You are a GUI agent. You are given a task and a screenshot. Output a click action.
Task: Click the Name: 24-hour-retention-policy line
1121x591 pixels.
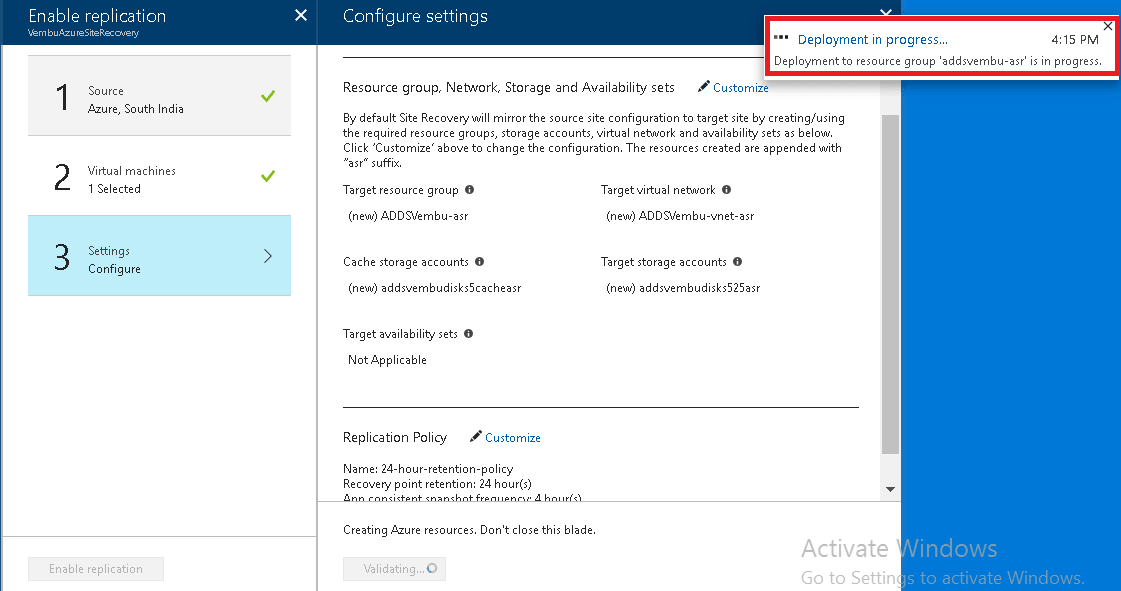tap(428, 469)
